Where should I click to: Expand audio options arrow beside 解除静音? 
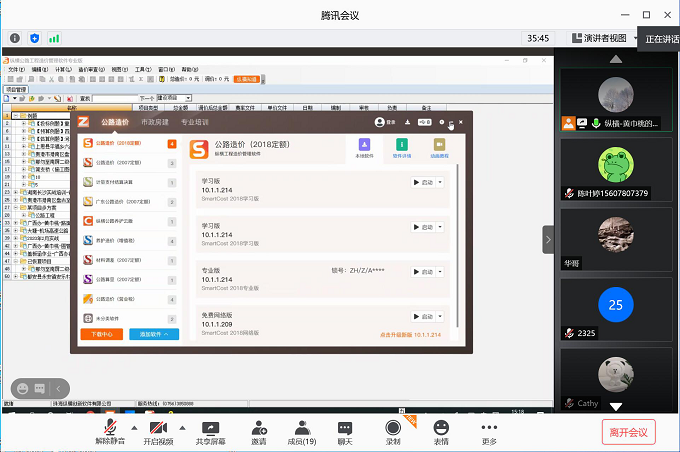tap(134, 428)
